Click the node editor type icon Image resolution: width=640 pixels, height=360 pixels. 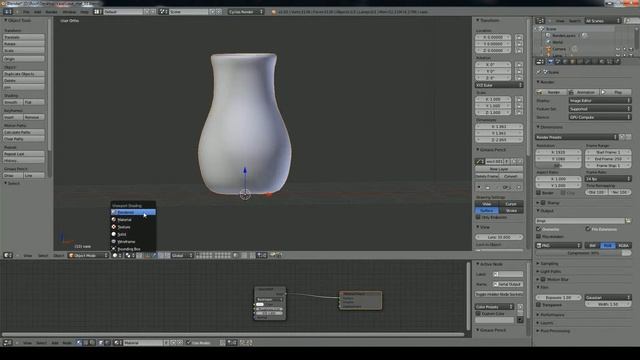[x=7, y=343]
